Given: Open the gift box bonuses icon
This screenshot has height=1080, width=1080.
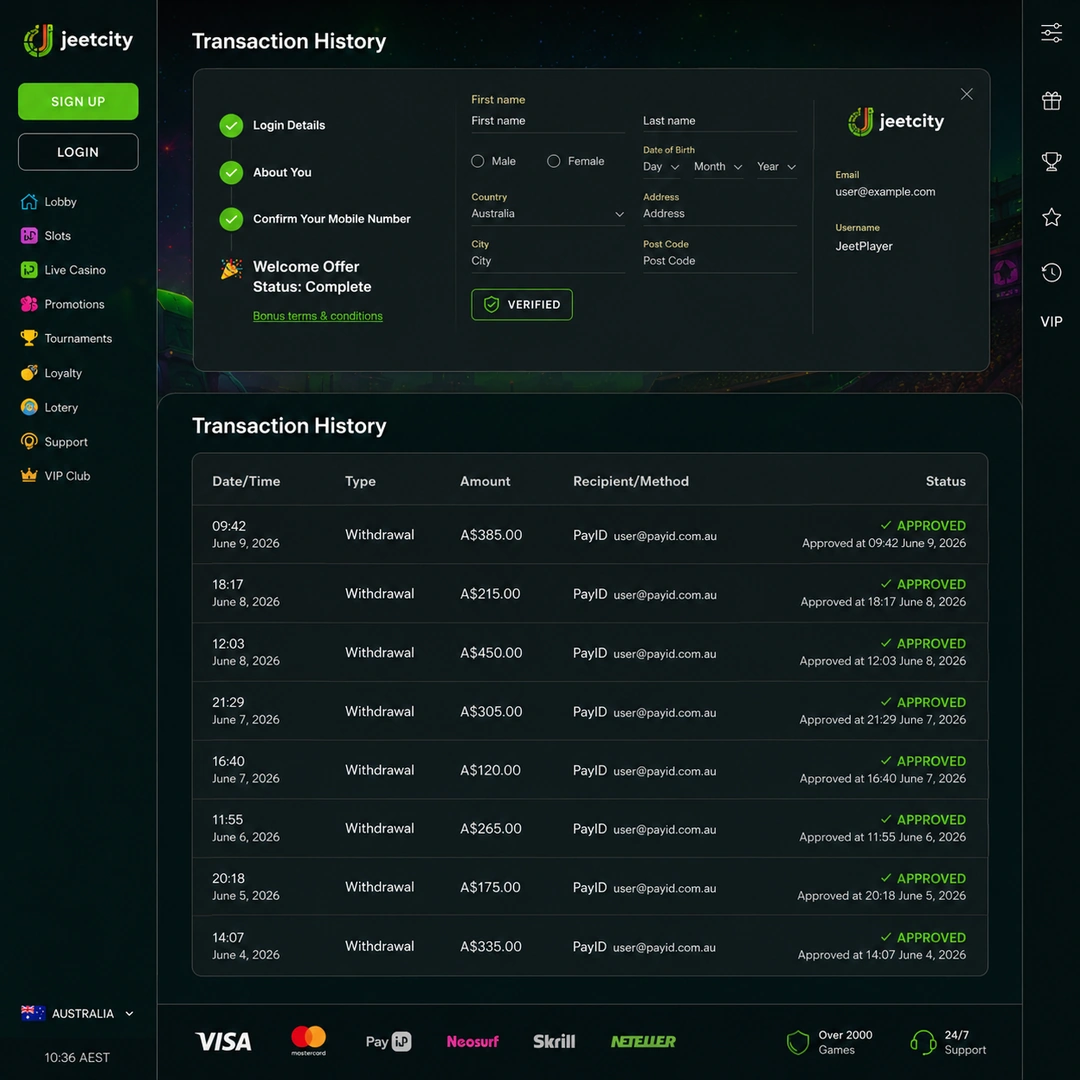Looking at the screenshot, I should (x=1051, y=101).
